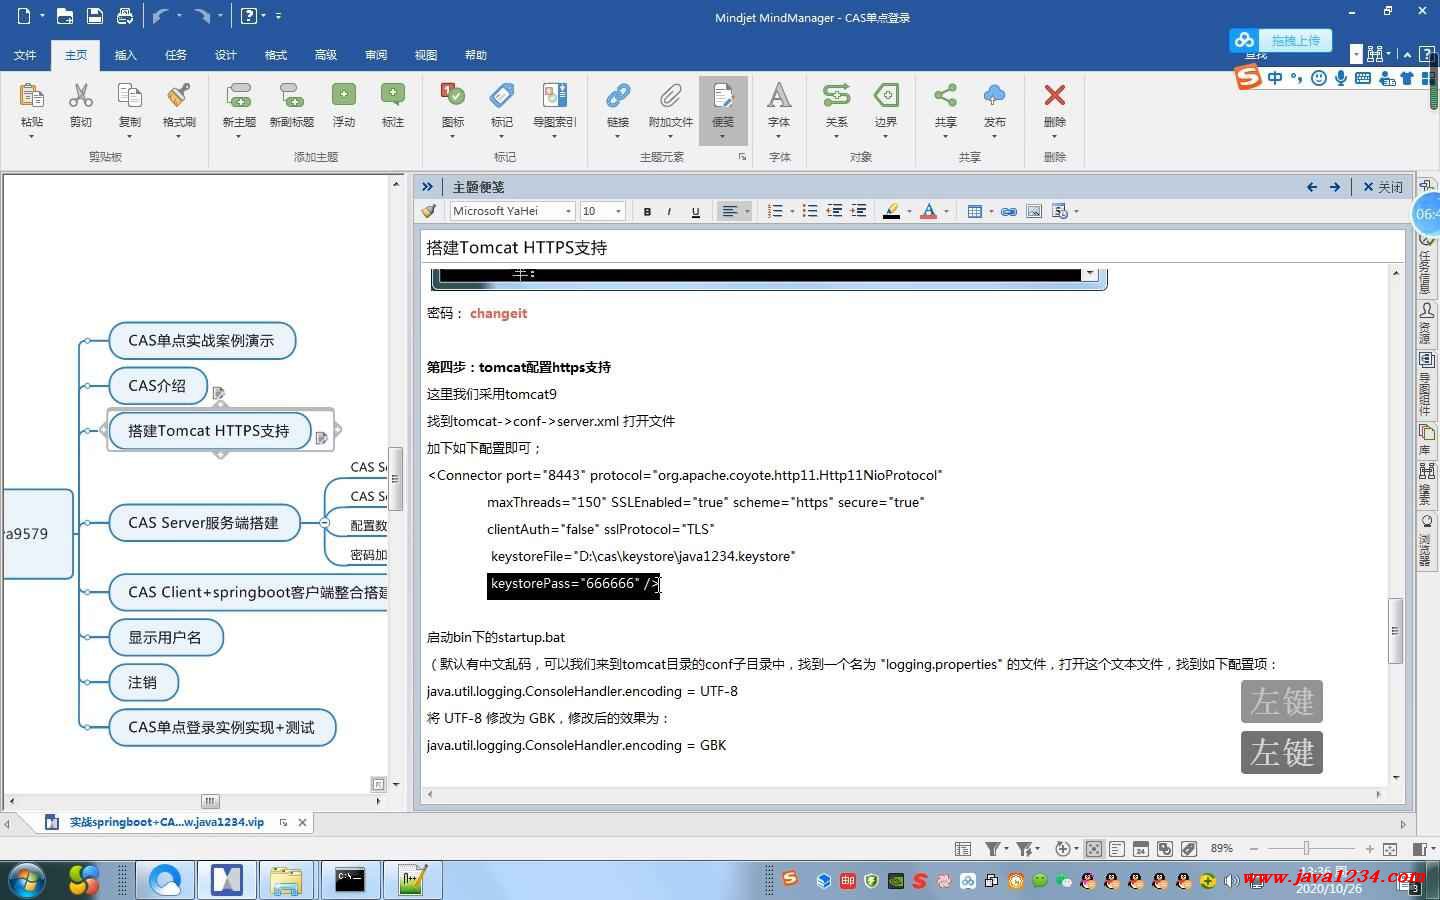Open the font color dropdown arrow
Viewport: 1440px width, 900px height.
pos(946,211)
